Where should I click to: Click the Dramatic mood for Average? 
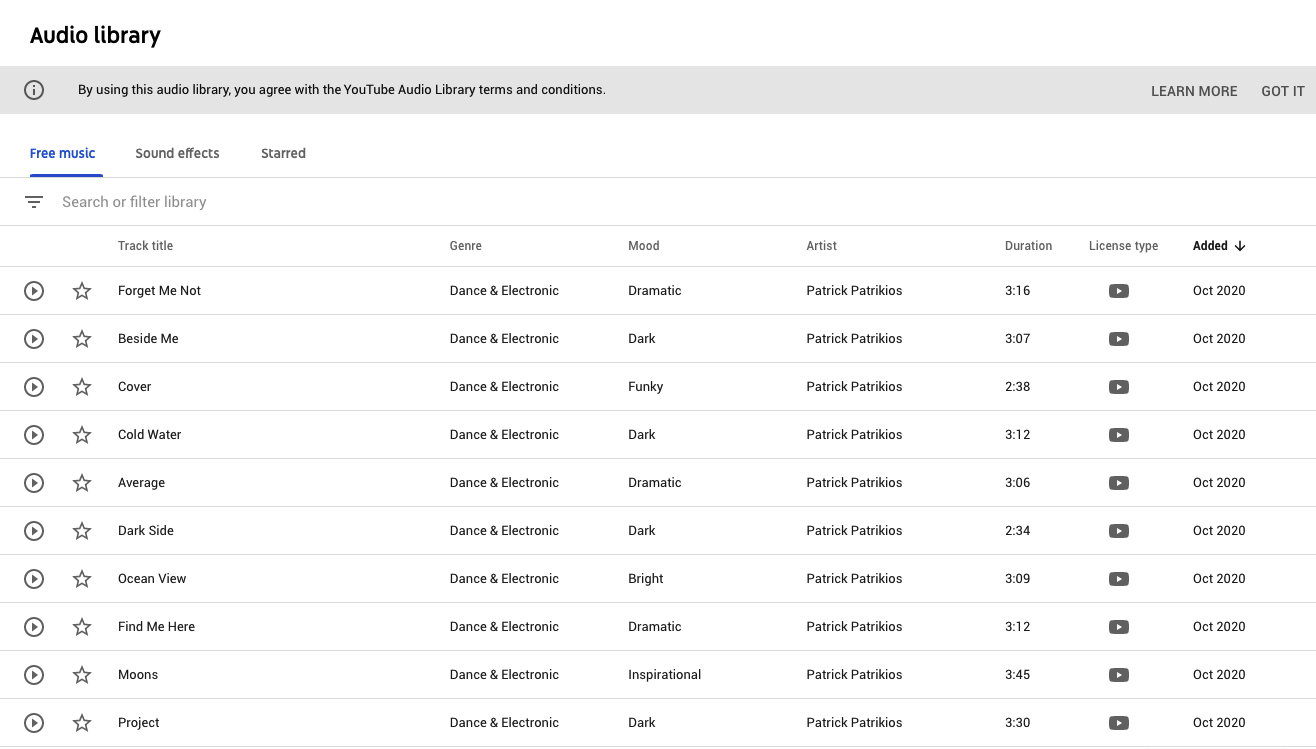(x=655, y=483)
